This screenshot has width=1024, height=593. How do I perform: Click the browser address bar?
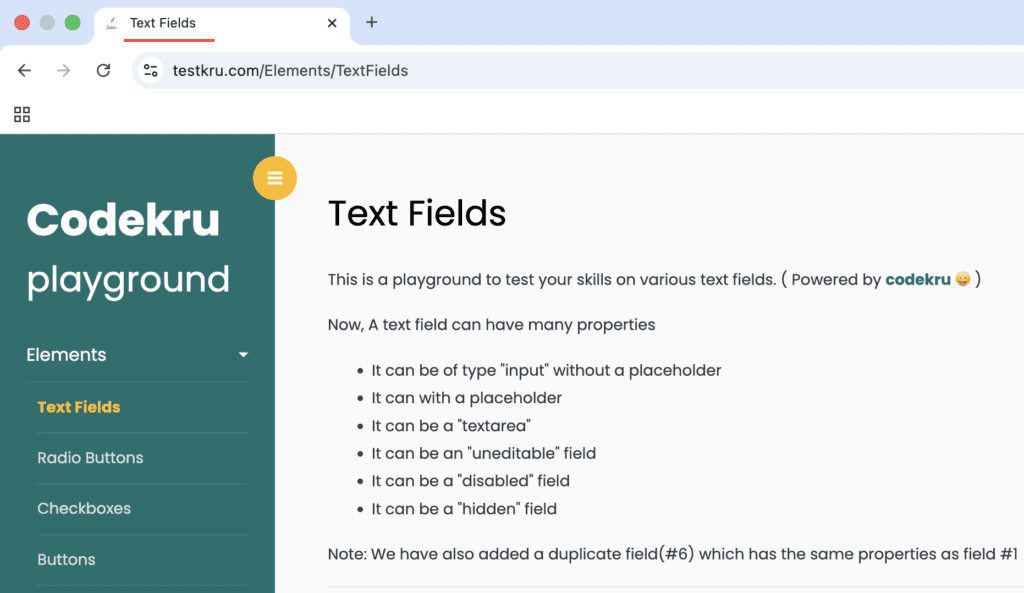(400, 71)
